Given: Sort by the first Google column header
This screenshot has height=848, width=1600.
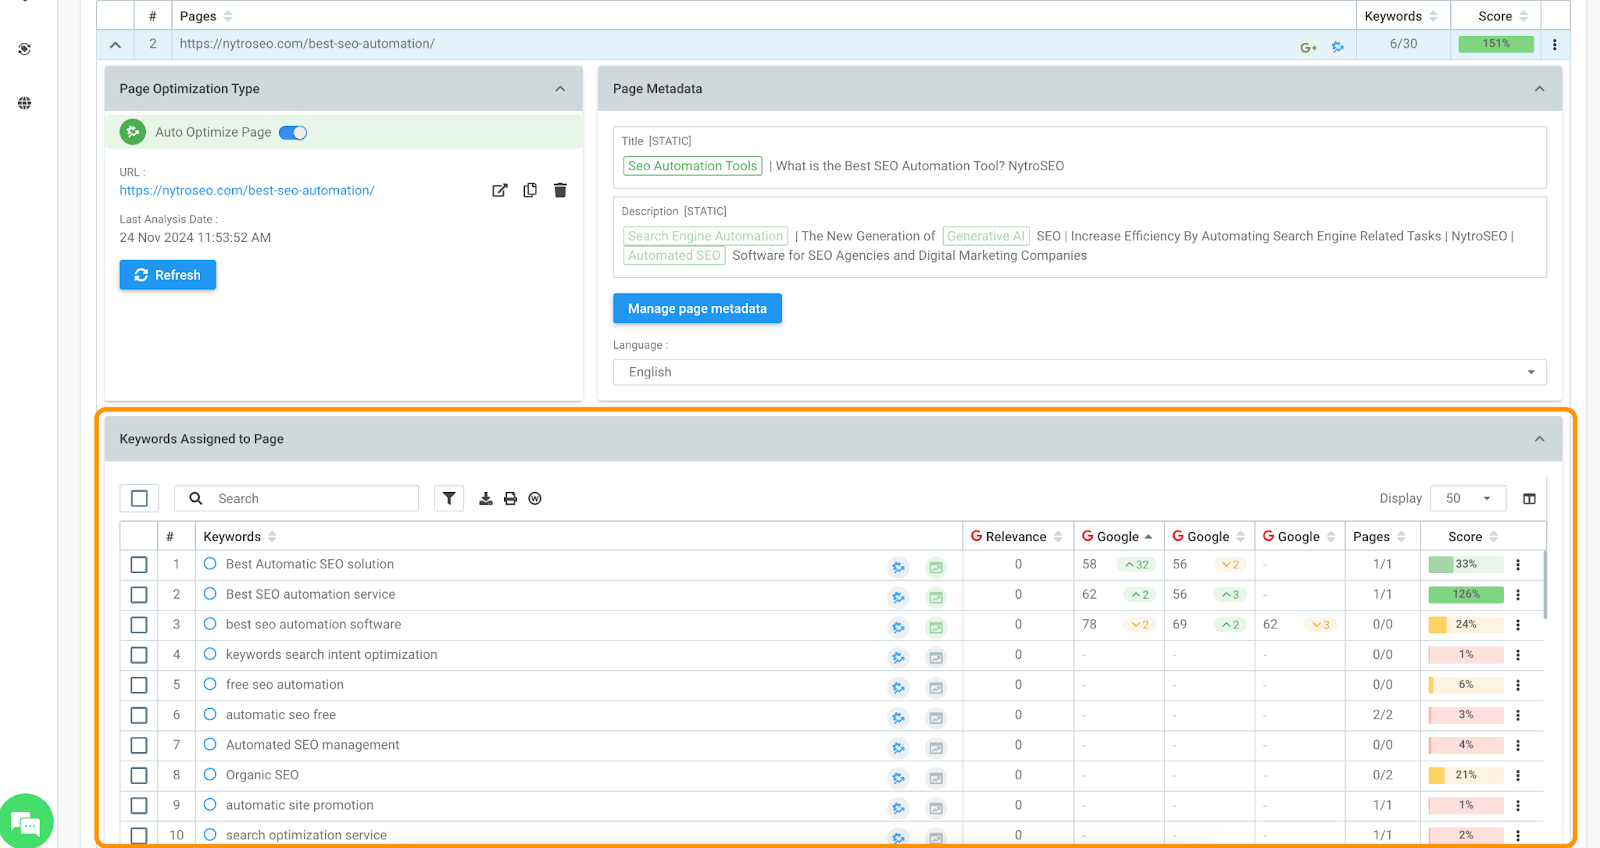Looking at the screenshot, I should pos(1117,537).
